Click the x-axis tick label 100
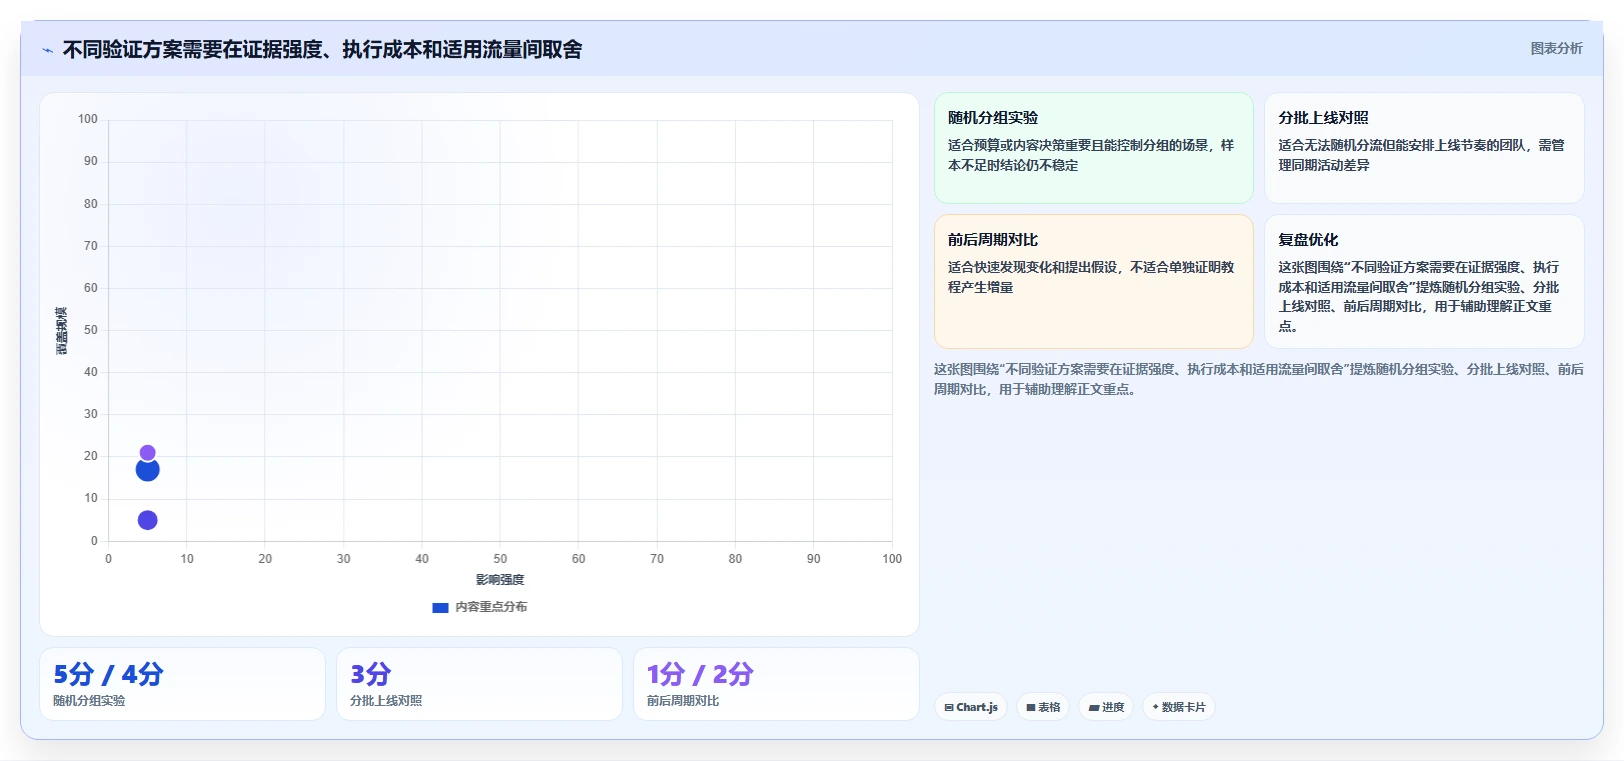Image resolution: width=1624 pixels, height=761 pixels. (x=892, y=559)
